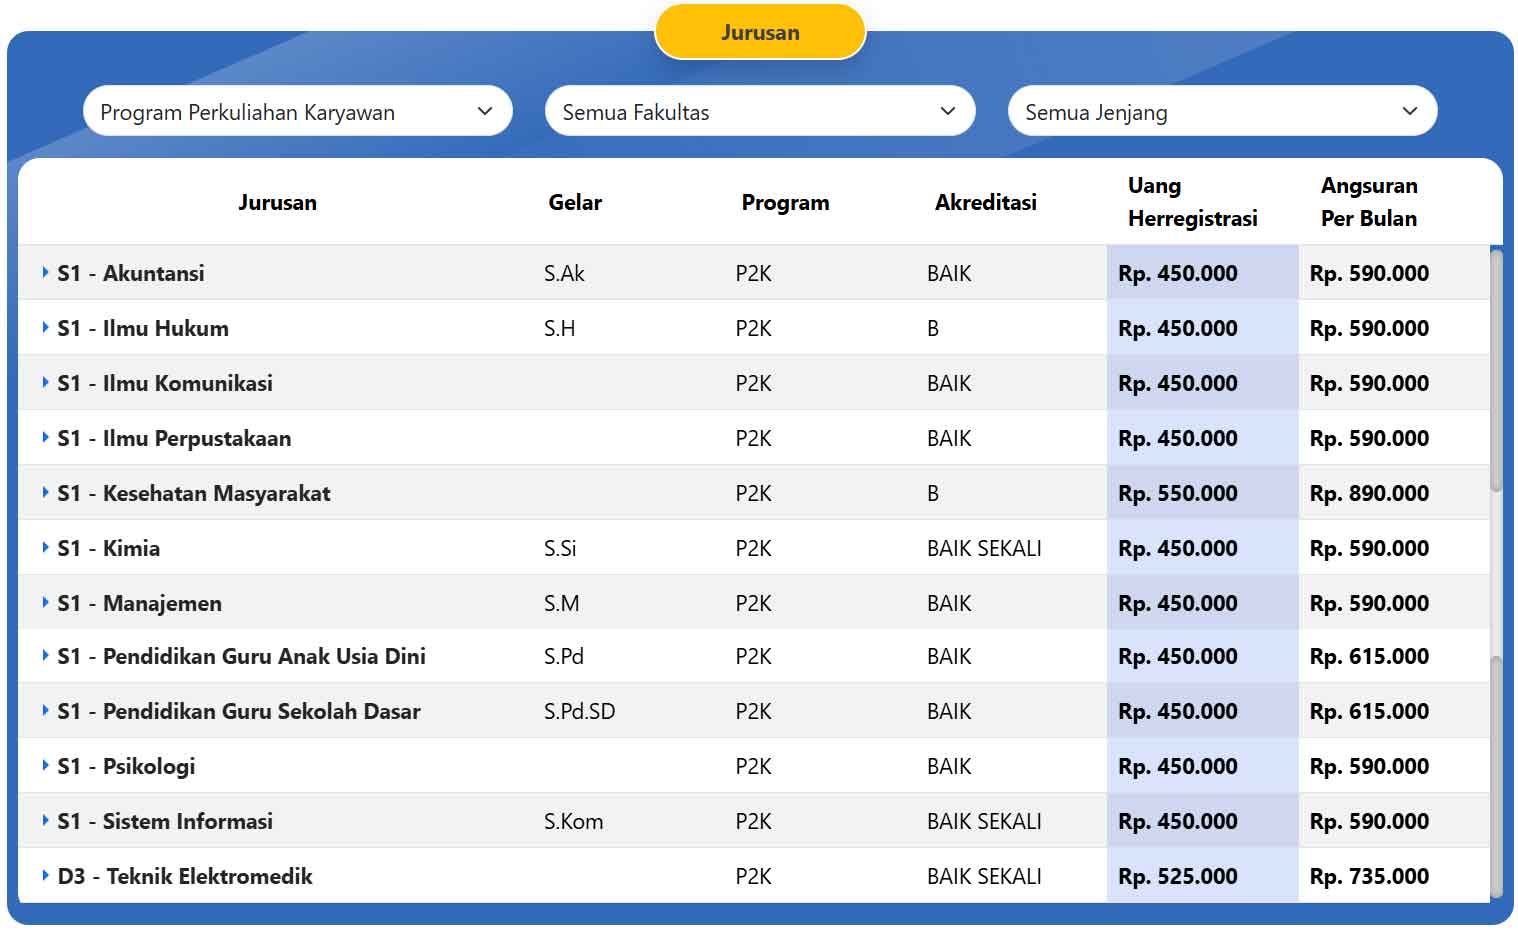The width and height of the screenshot is (1518, 934).
Task: Click the arrow beside S1 - Psikologi
Action: pos(45,765)
